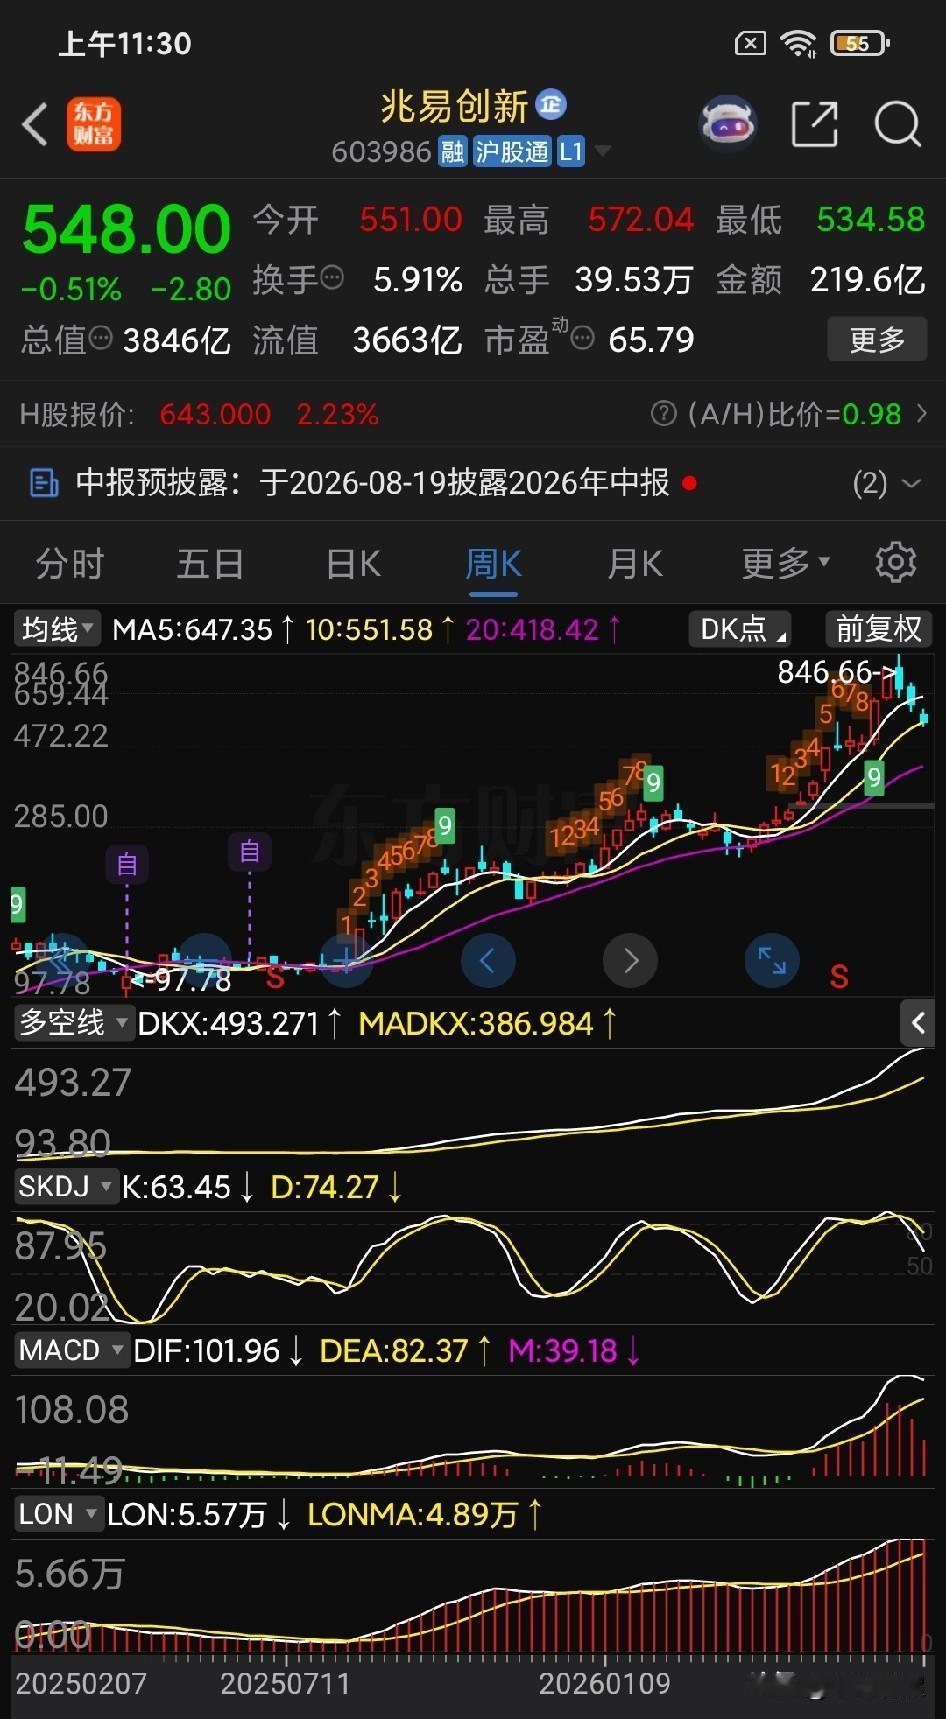
Task: Tap the announcement document icon
Action: 44,483
